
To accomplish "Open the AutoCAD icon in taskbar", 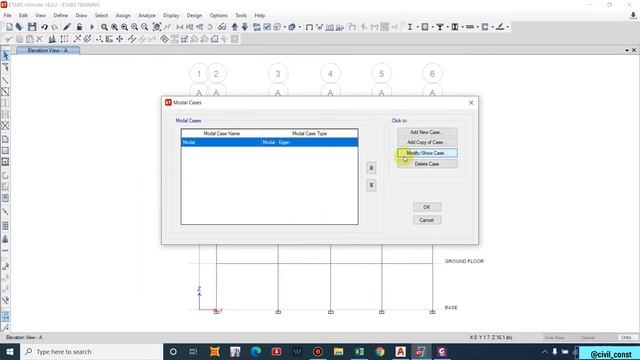I will pyautogui.click(x=400, y=351).
